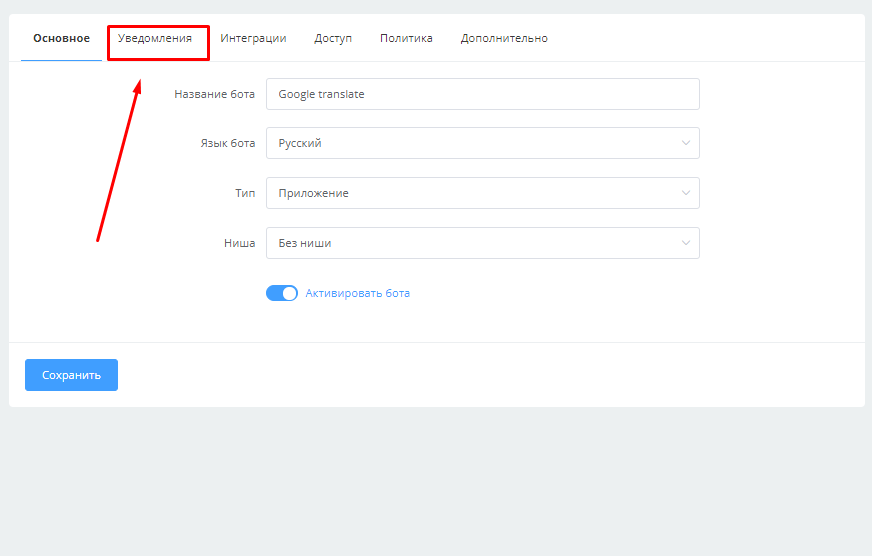
Task: Switch to the Дополнительно tab
Action: [x=504, y=39]
